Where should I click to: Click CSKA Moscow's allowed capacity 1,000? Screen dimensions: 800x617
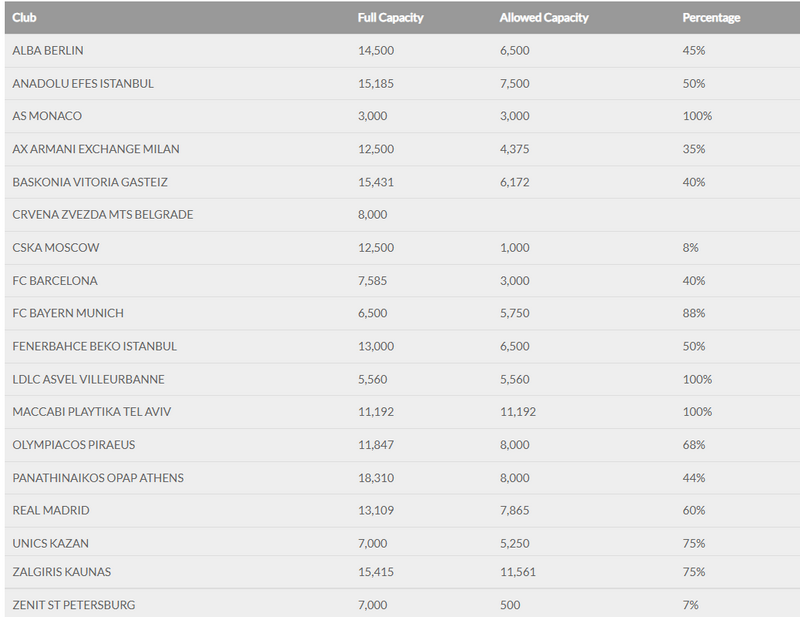coord(515,248)
